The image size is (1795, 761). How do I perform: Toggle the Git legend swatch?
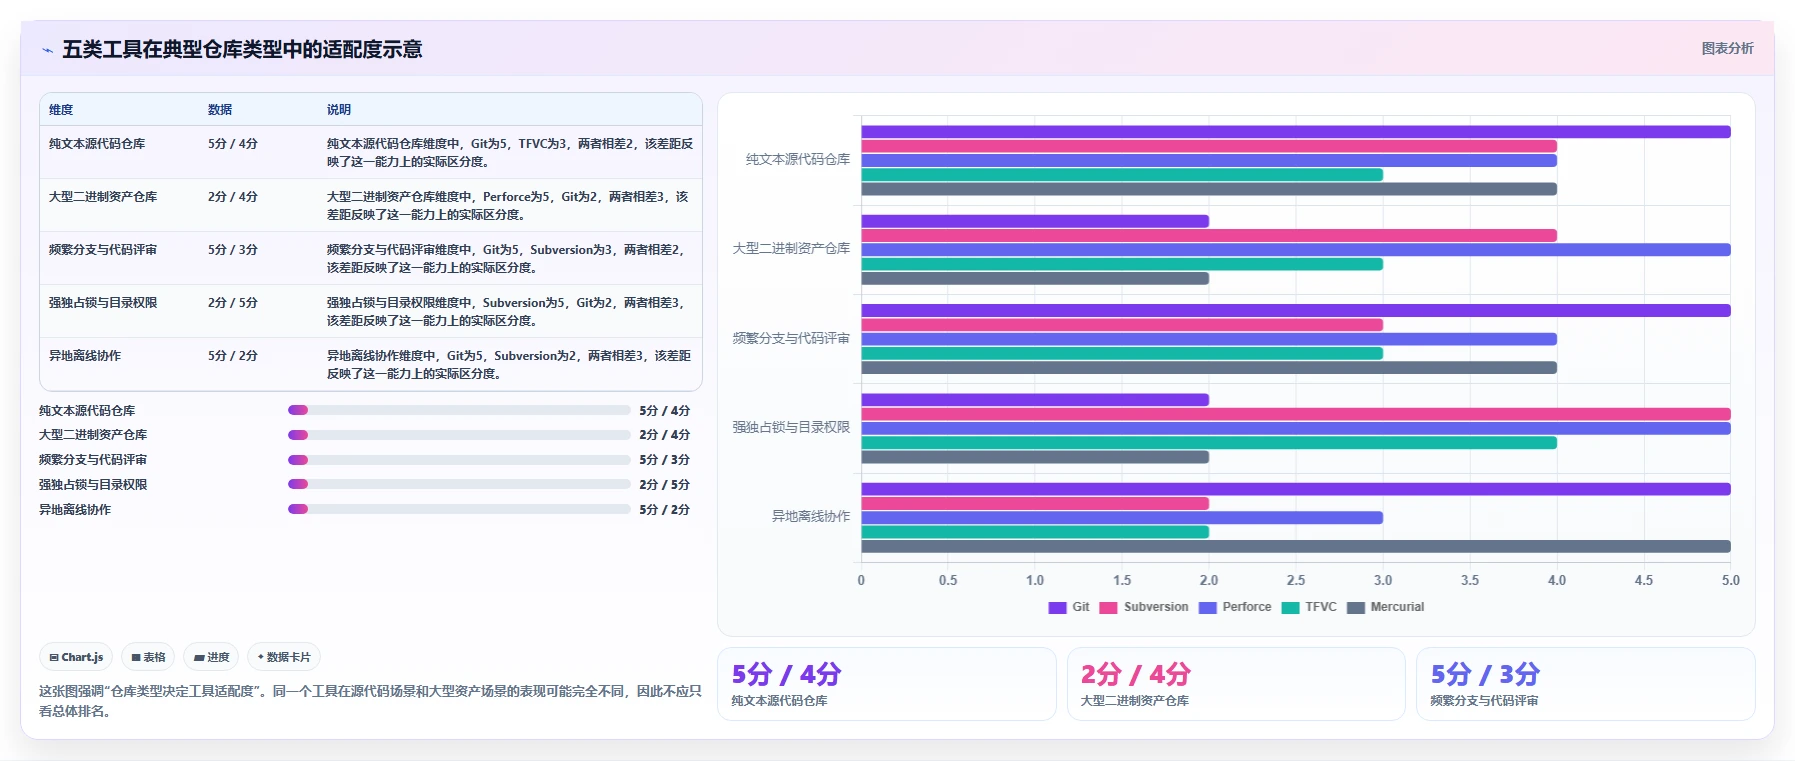pyautogui.click(x=1057, y=607)
